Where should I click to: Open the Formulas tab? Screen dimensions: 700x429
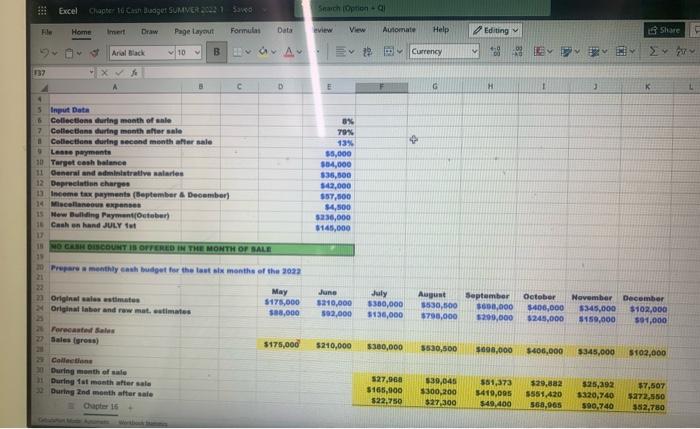click(x=245, y=30)
